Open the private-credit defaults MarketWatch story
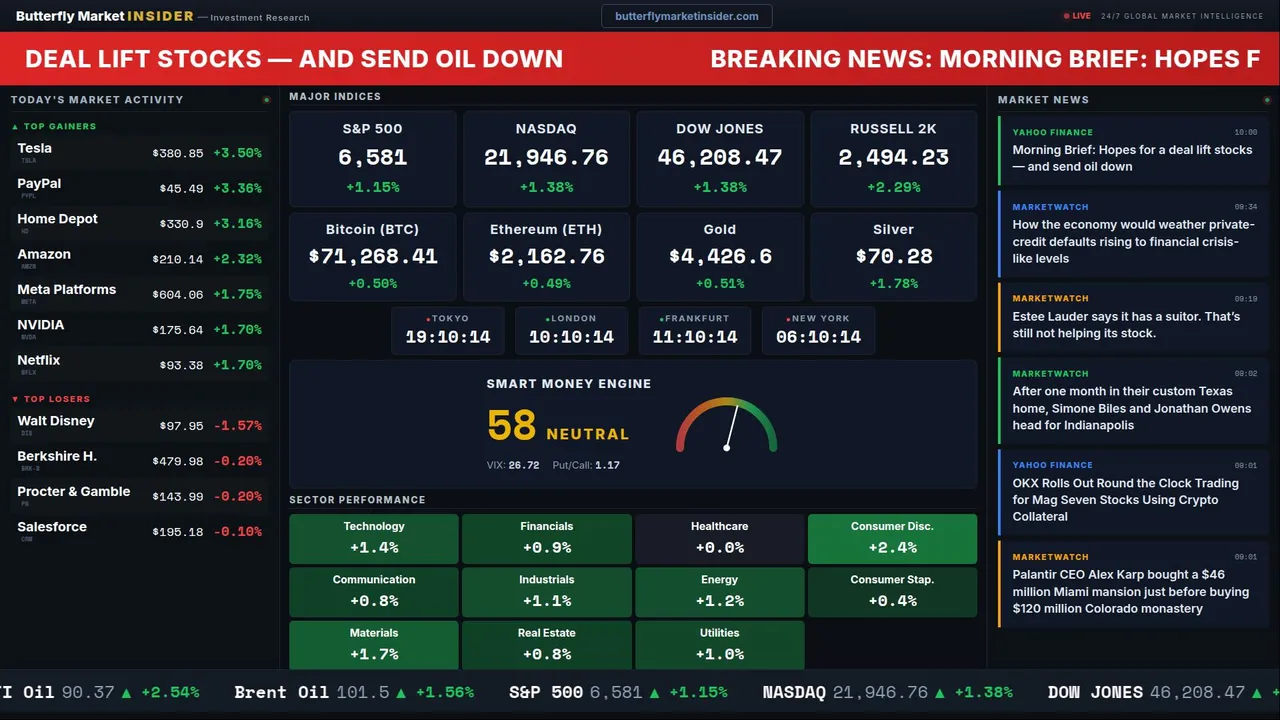Screen dimensions: 1280x720 (1134, 234)
